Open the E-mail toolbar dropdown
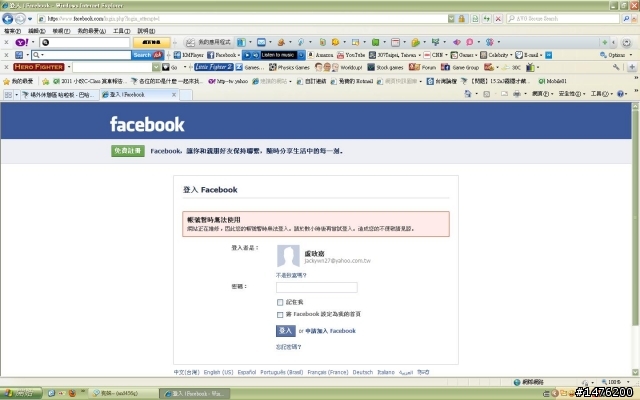The height and width of the screenshot is (400, 640). pos(541,55)
